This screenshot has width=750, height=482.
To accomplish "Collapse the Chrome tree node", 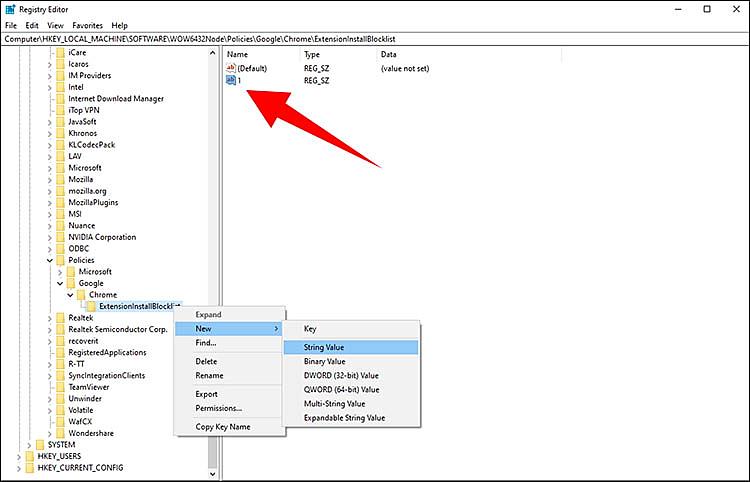I will (70, 295).
